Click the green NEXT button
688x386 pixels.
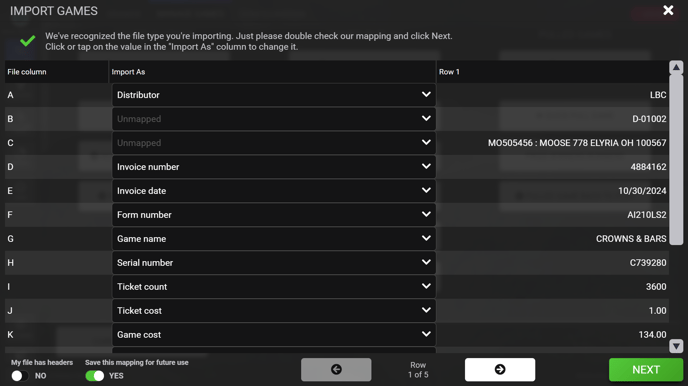646,369
